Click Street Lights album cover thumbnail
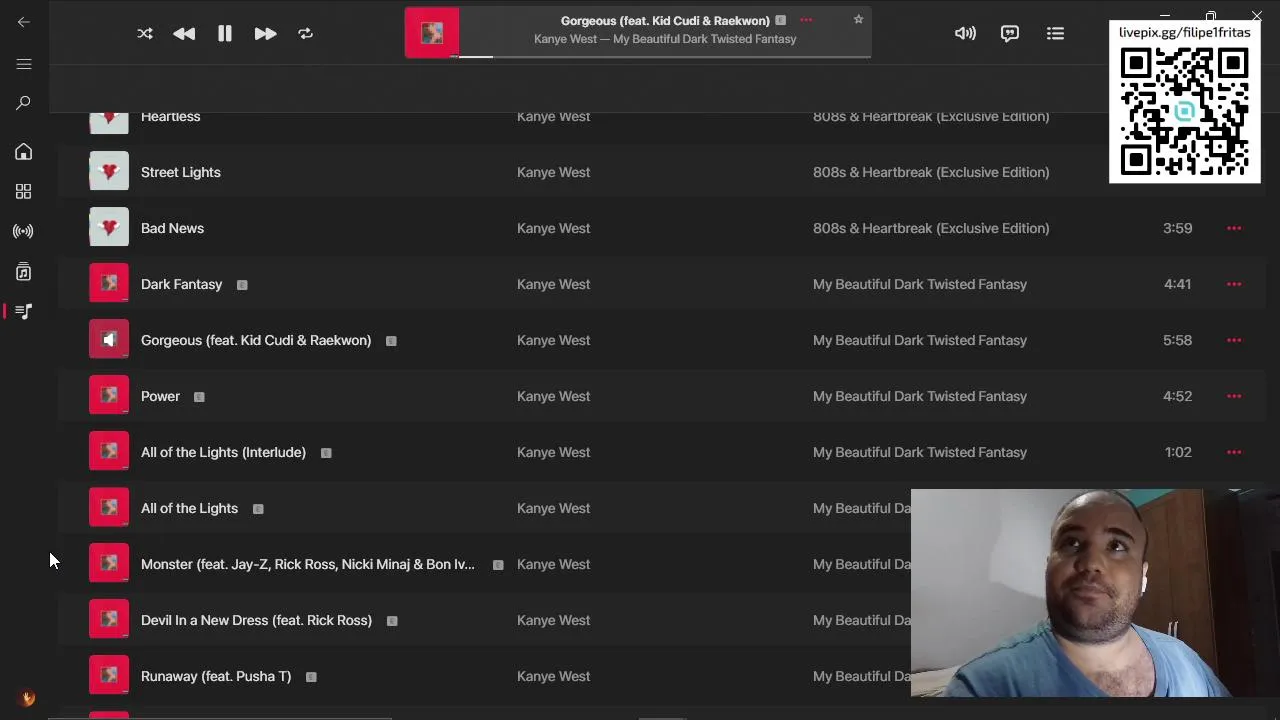This screenshot has height=720, width=1280. pyautogui.click(x=109, y=171)
